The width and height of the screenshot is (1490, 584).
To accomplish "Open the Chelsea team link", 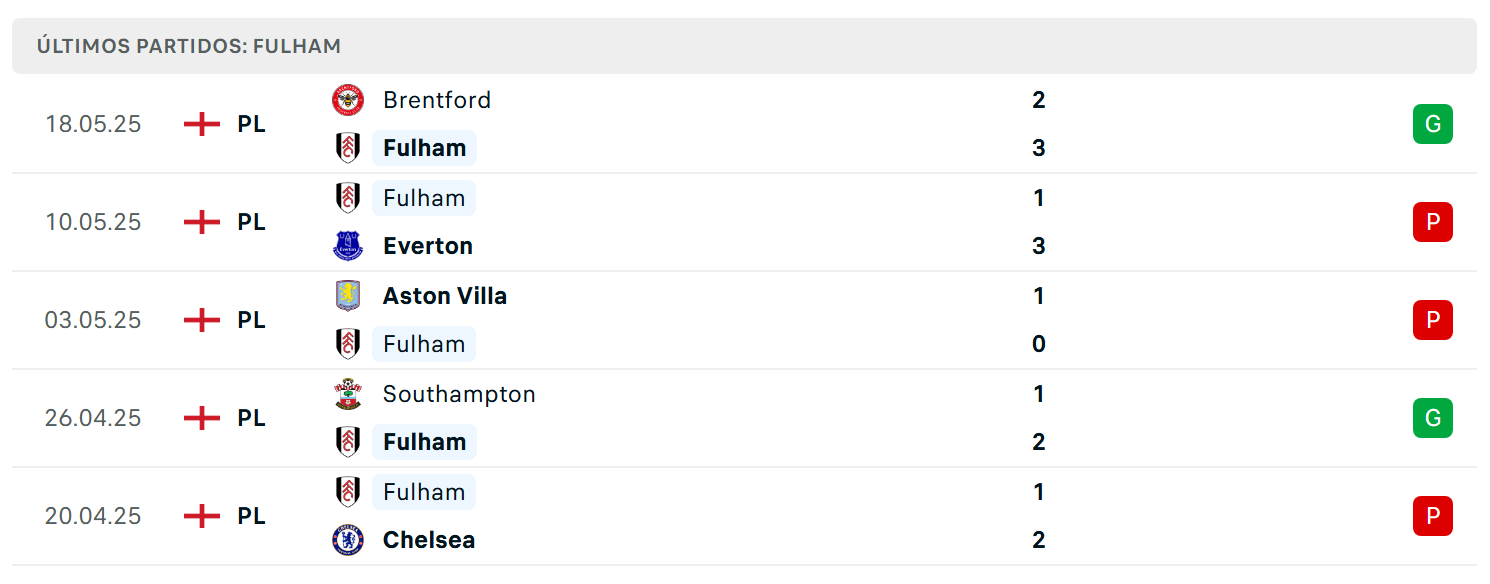I will pos(429,540).
